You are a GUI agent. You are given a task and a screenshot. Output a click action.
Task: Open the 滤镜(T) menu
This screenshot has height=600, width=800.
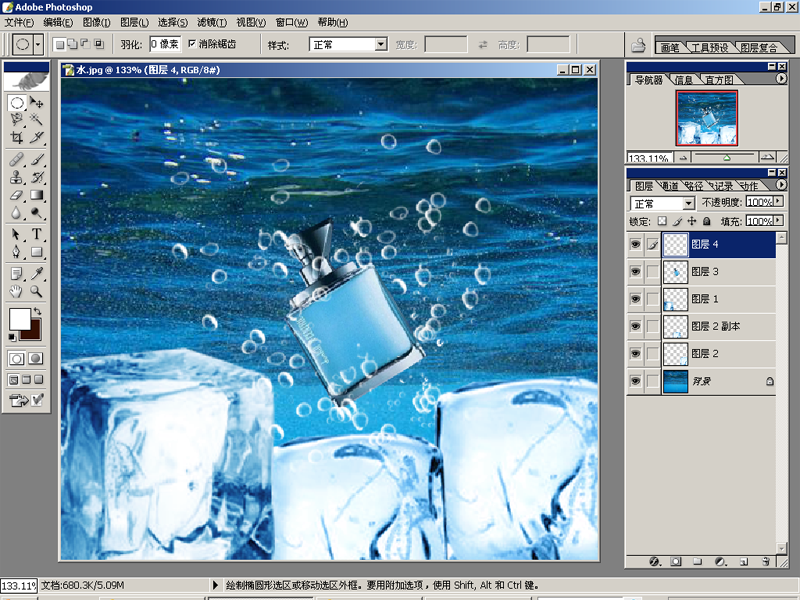pos(212,22)
